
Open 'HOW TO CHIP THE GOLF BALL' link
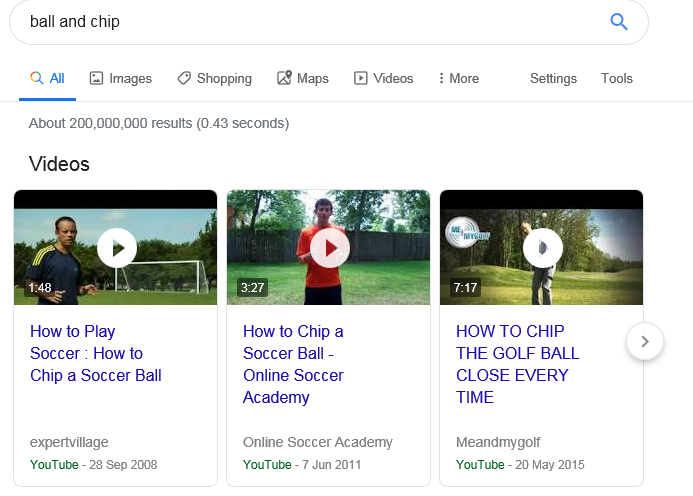(x=518, y=364)
